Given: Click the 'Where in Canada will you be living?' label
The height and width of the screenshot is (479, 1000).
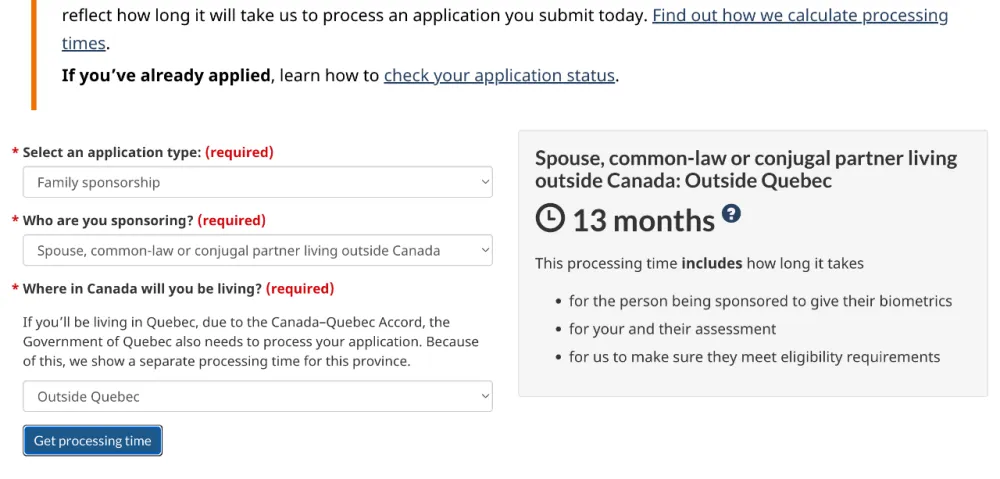Looking at the screenshot, I should coord(142,289).
